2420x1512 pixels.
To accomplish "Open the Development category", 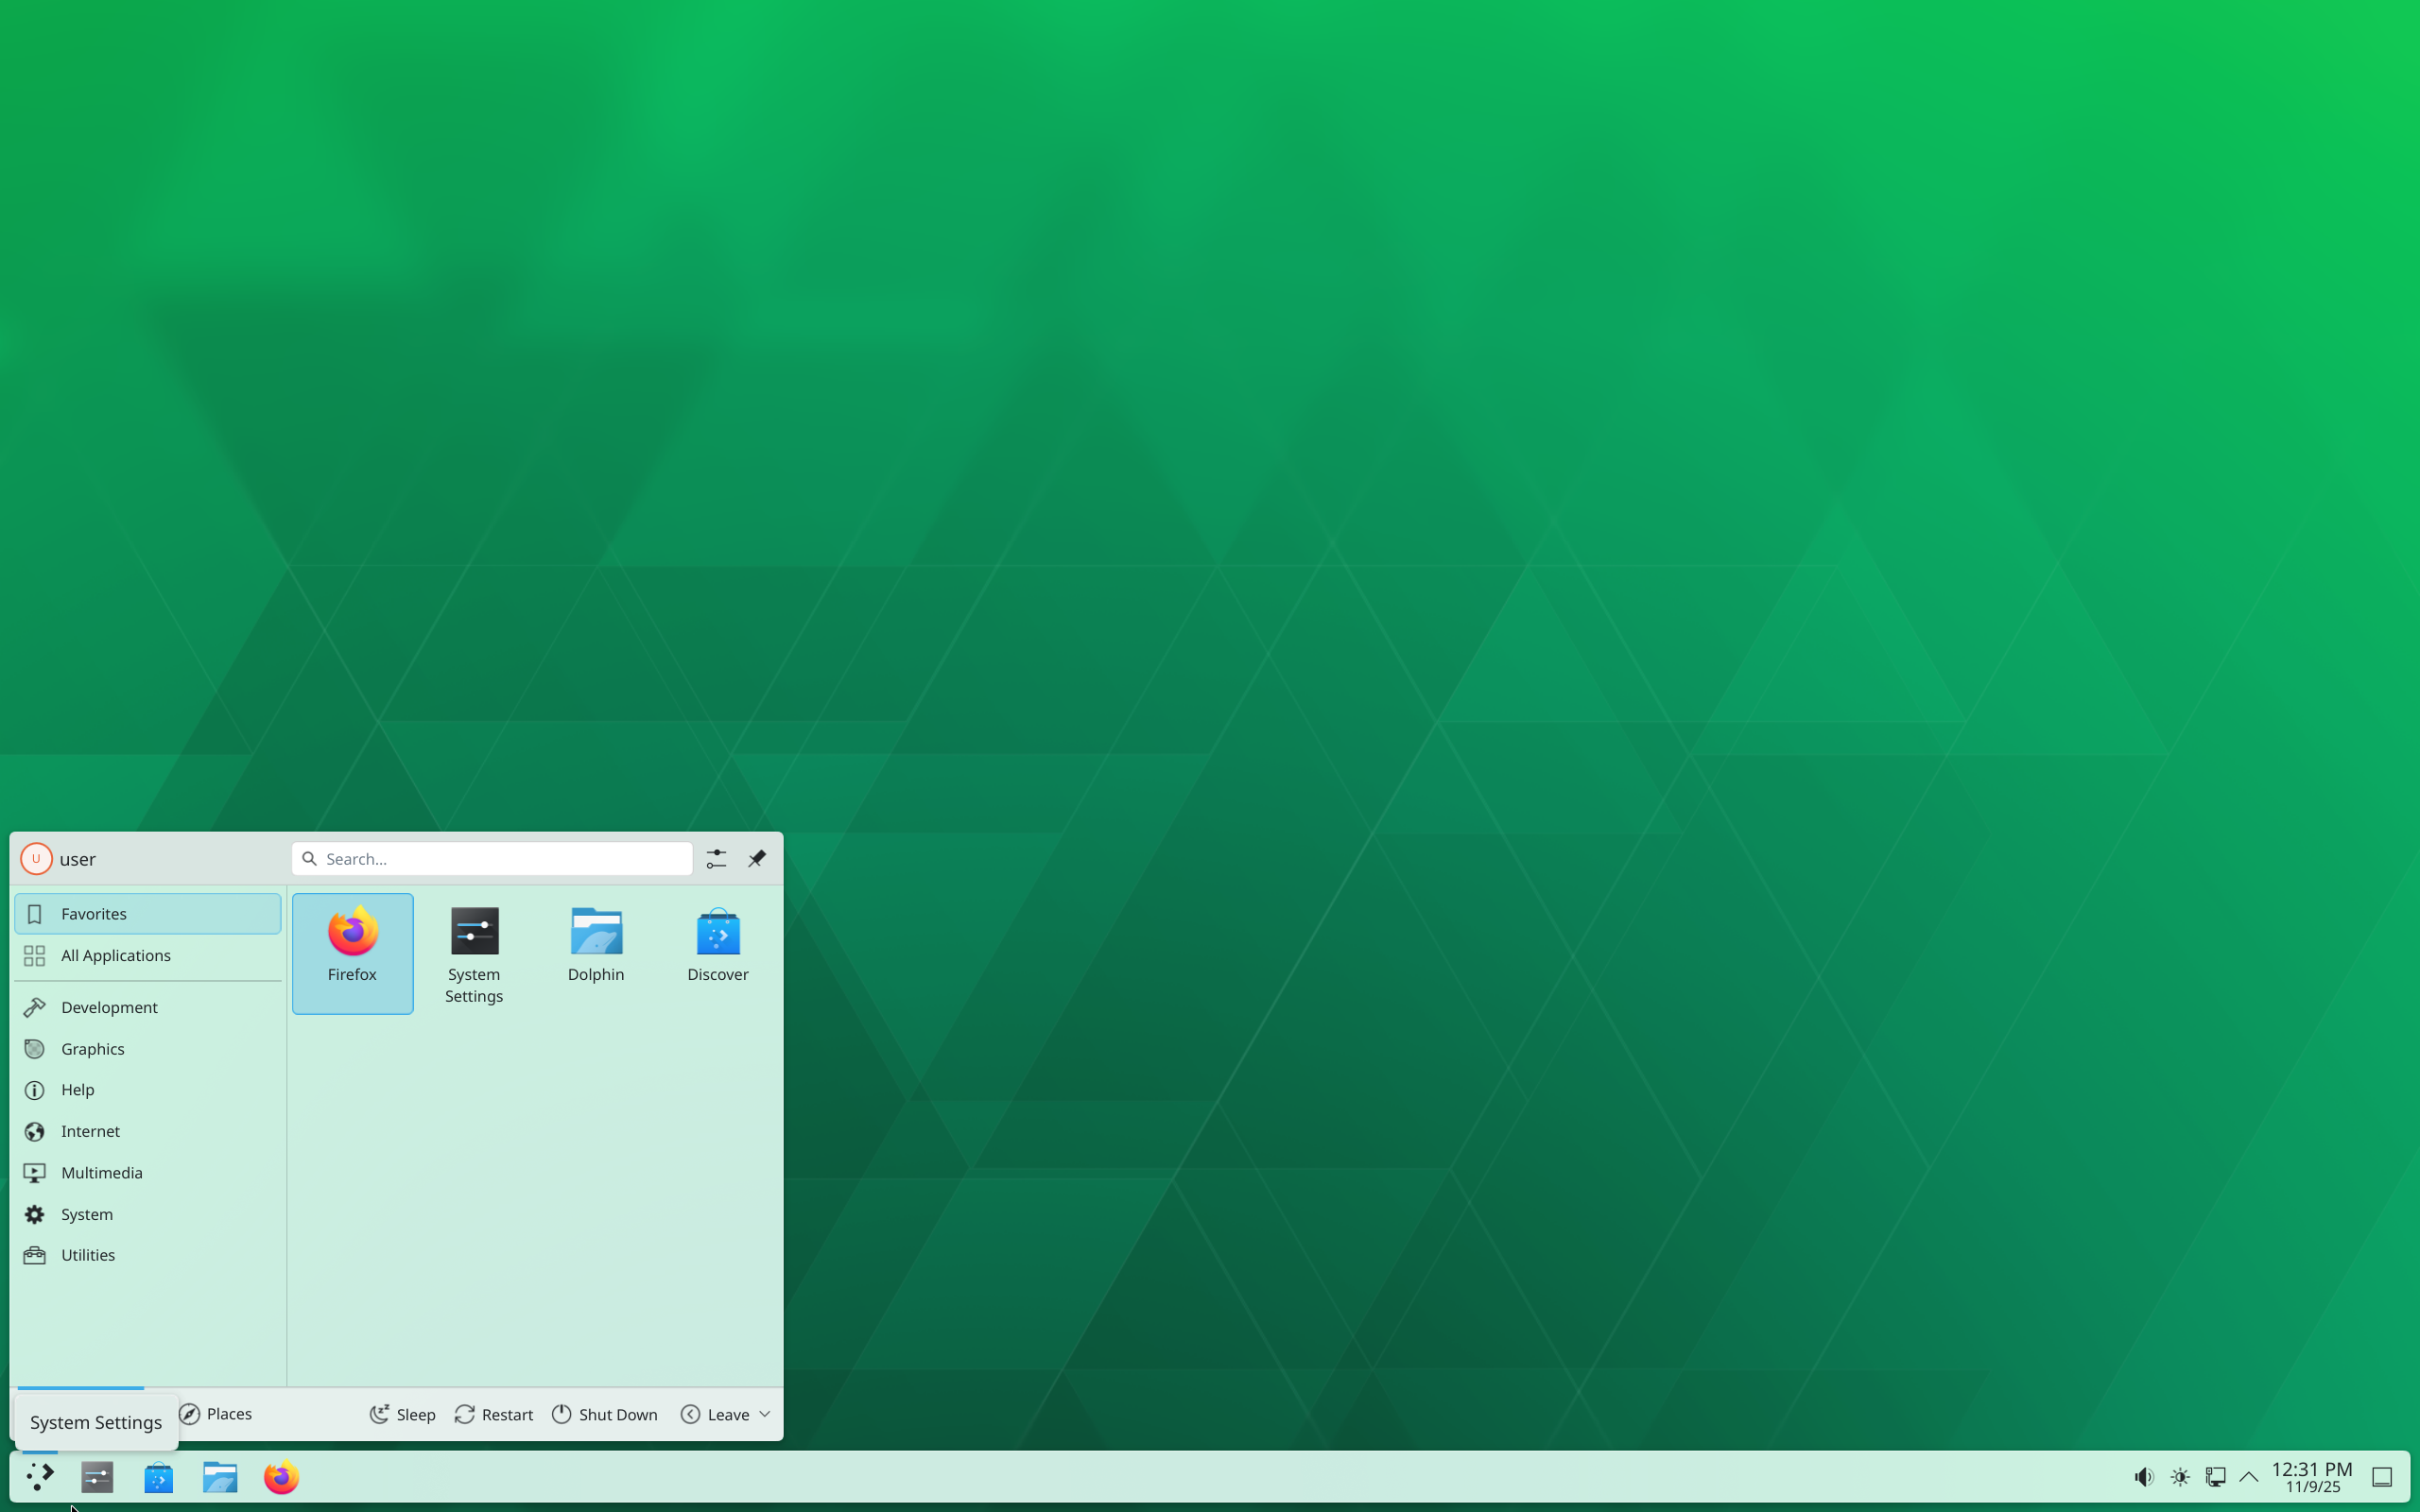I will click(148, 1007).
